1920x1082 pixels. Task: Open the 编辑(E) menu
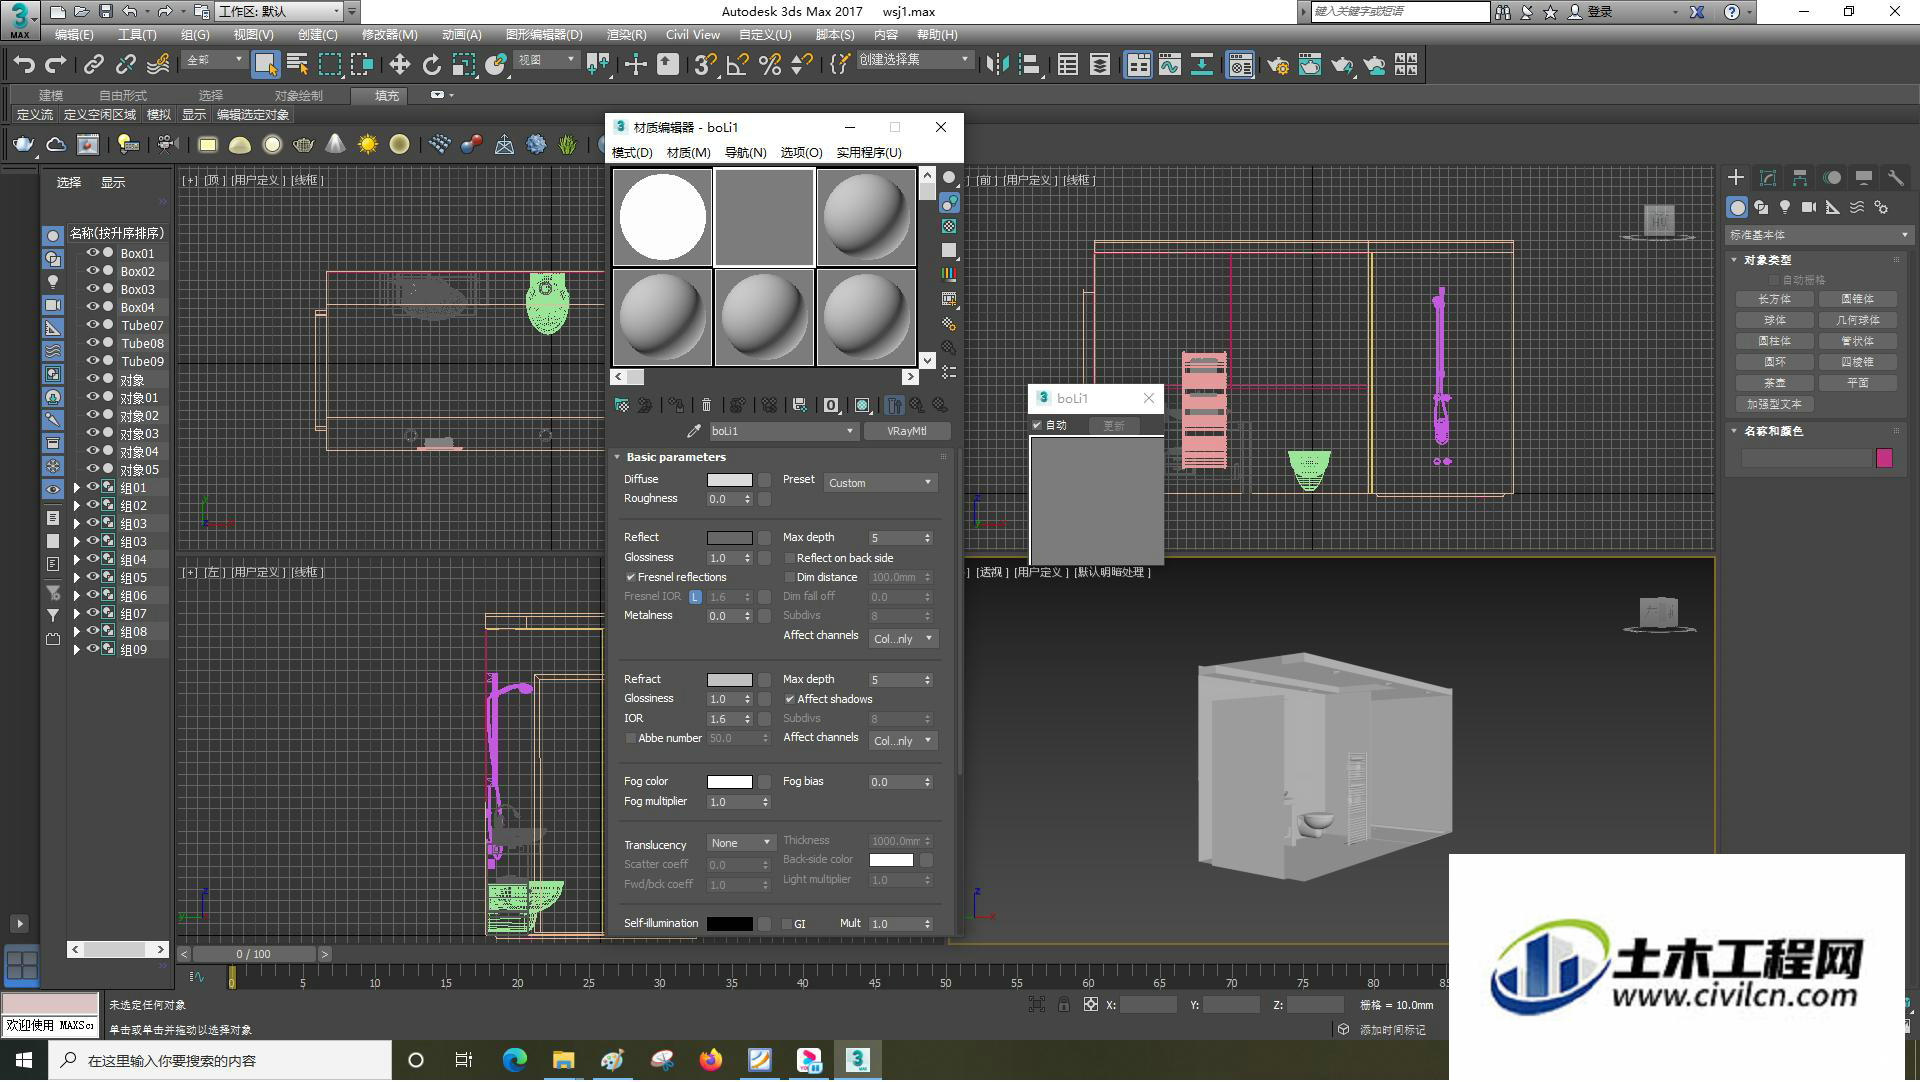point(74,34)
